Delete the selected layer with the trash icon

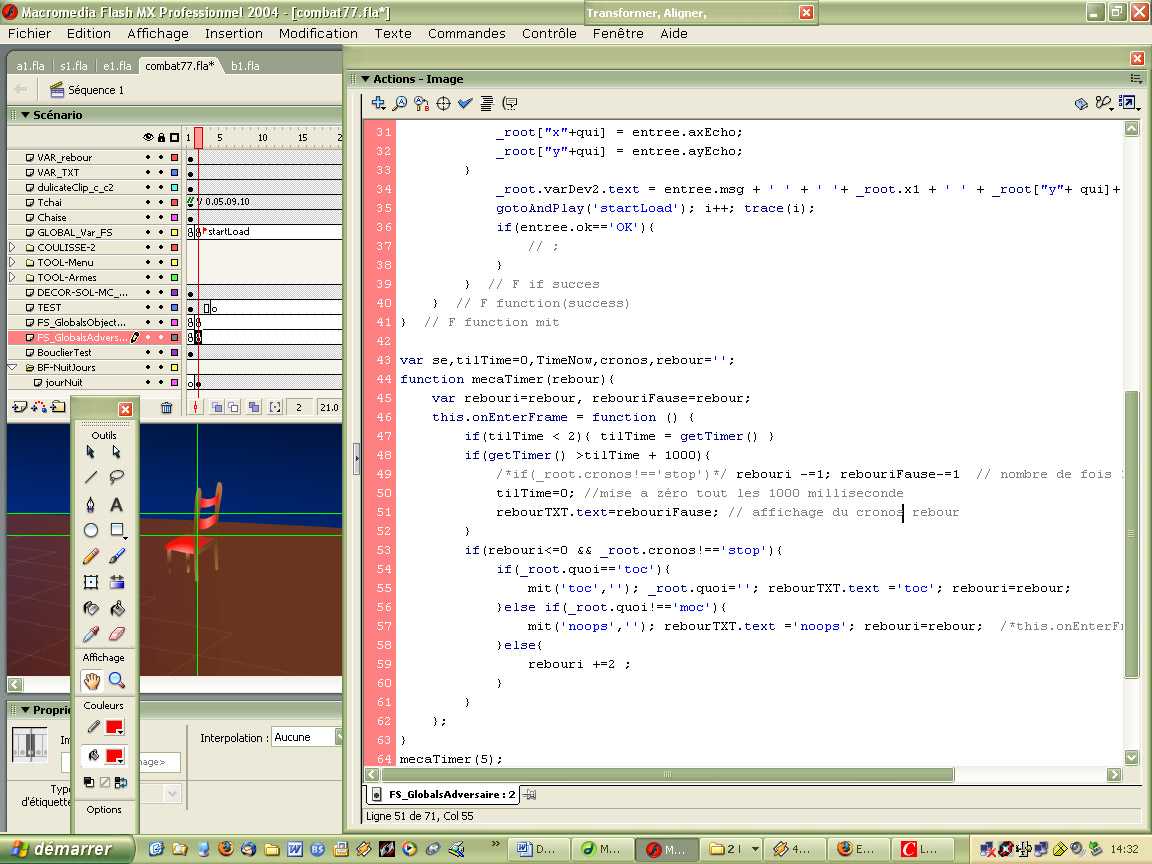167,407
